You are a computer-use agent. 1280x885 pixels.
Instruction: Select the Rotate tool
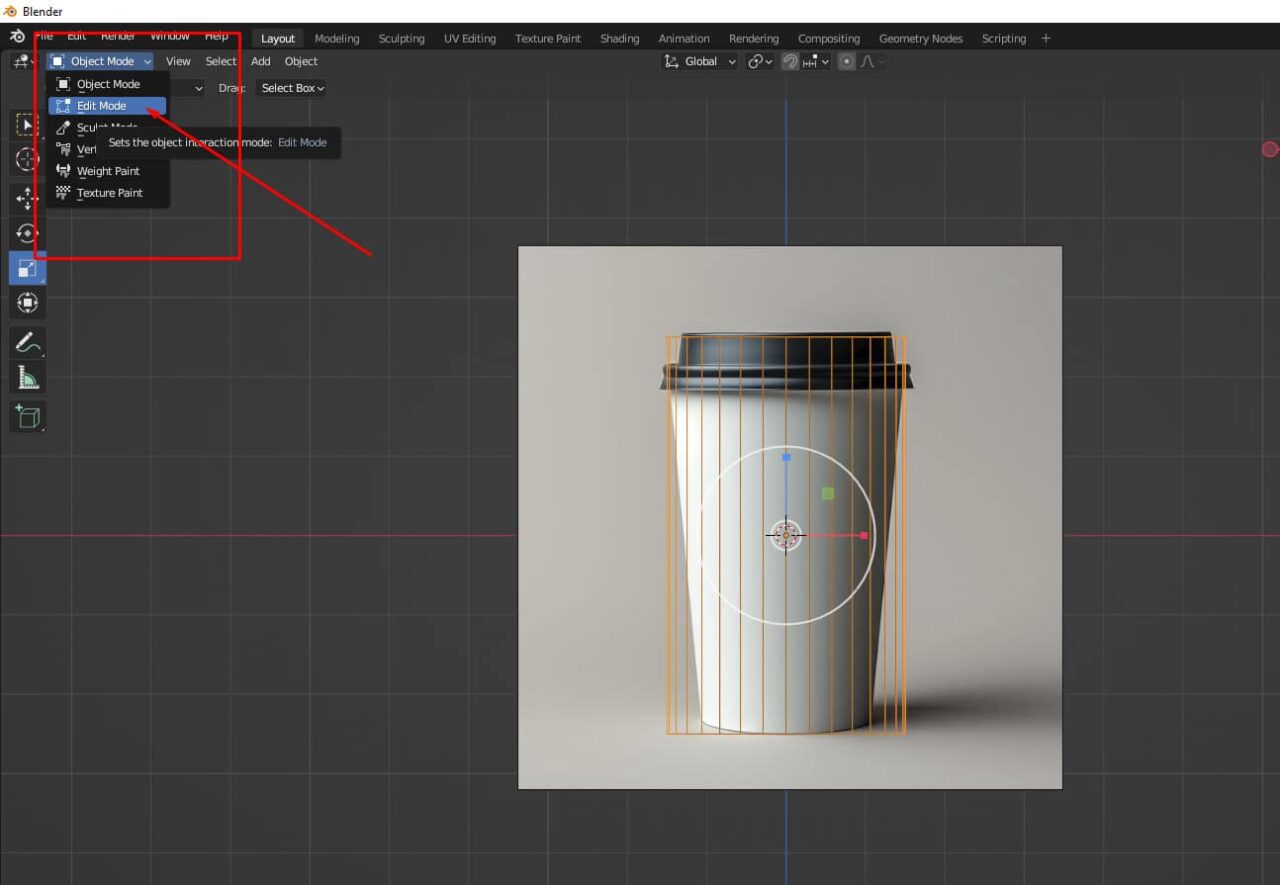coord(27,233)
